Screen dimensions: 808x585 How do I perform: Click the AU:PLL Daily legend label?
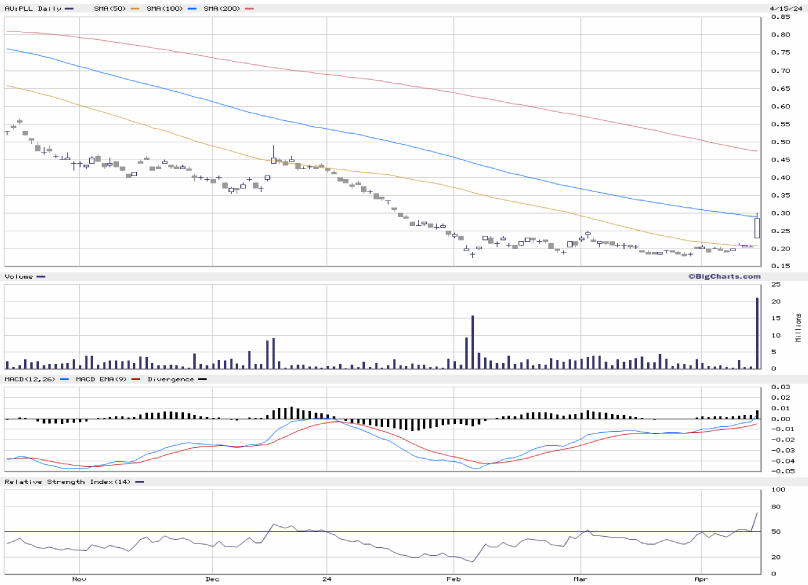(30, 8)
